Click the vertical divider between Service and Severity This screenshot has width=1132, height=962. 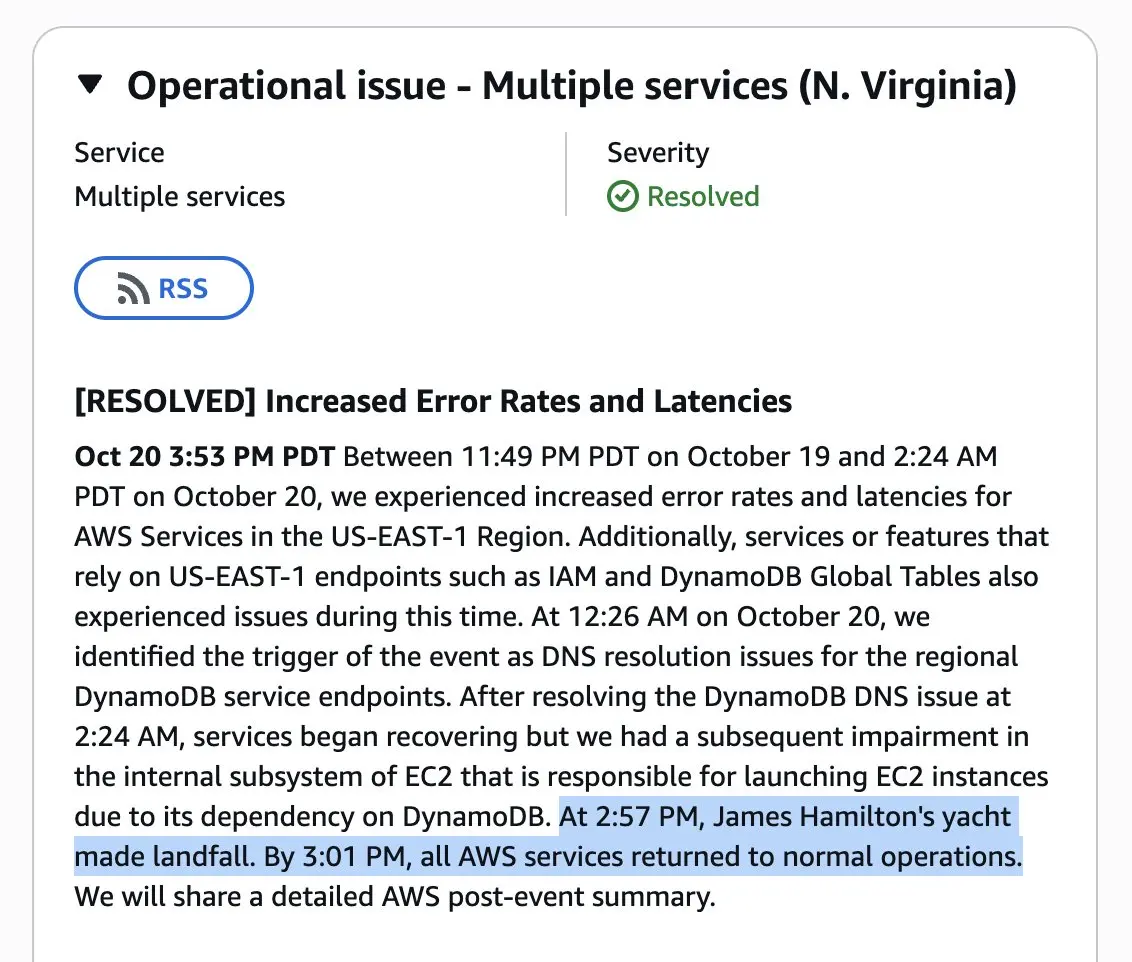coord(566,174)
